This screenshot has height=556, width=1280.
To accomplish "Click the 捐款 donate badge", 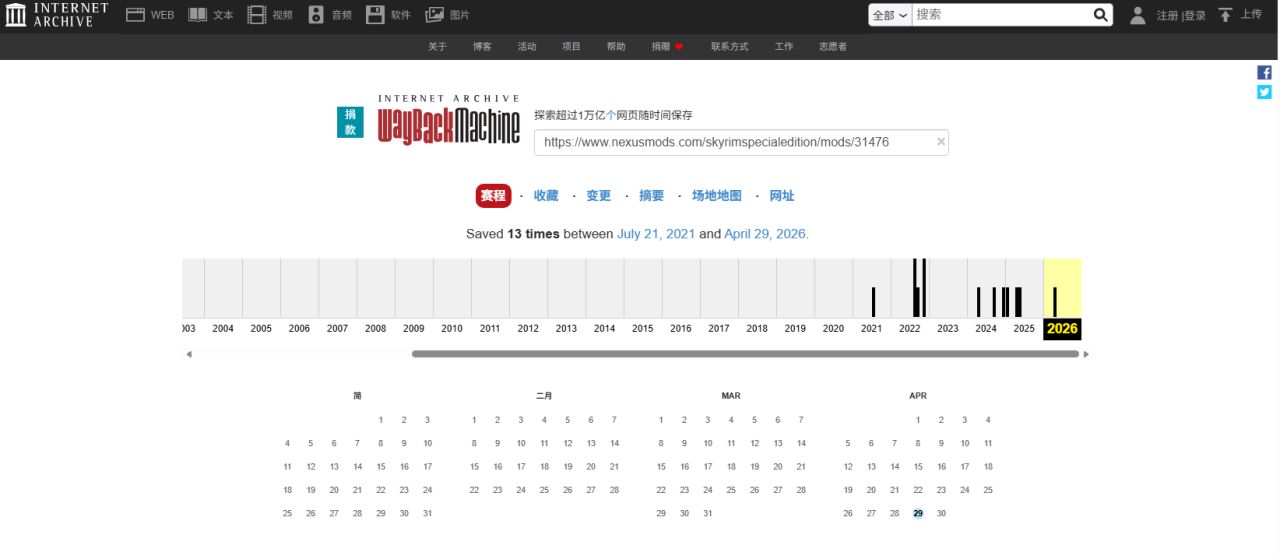I will 350,122.
